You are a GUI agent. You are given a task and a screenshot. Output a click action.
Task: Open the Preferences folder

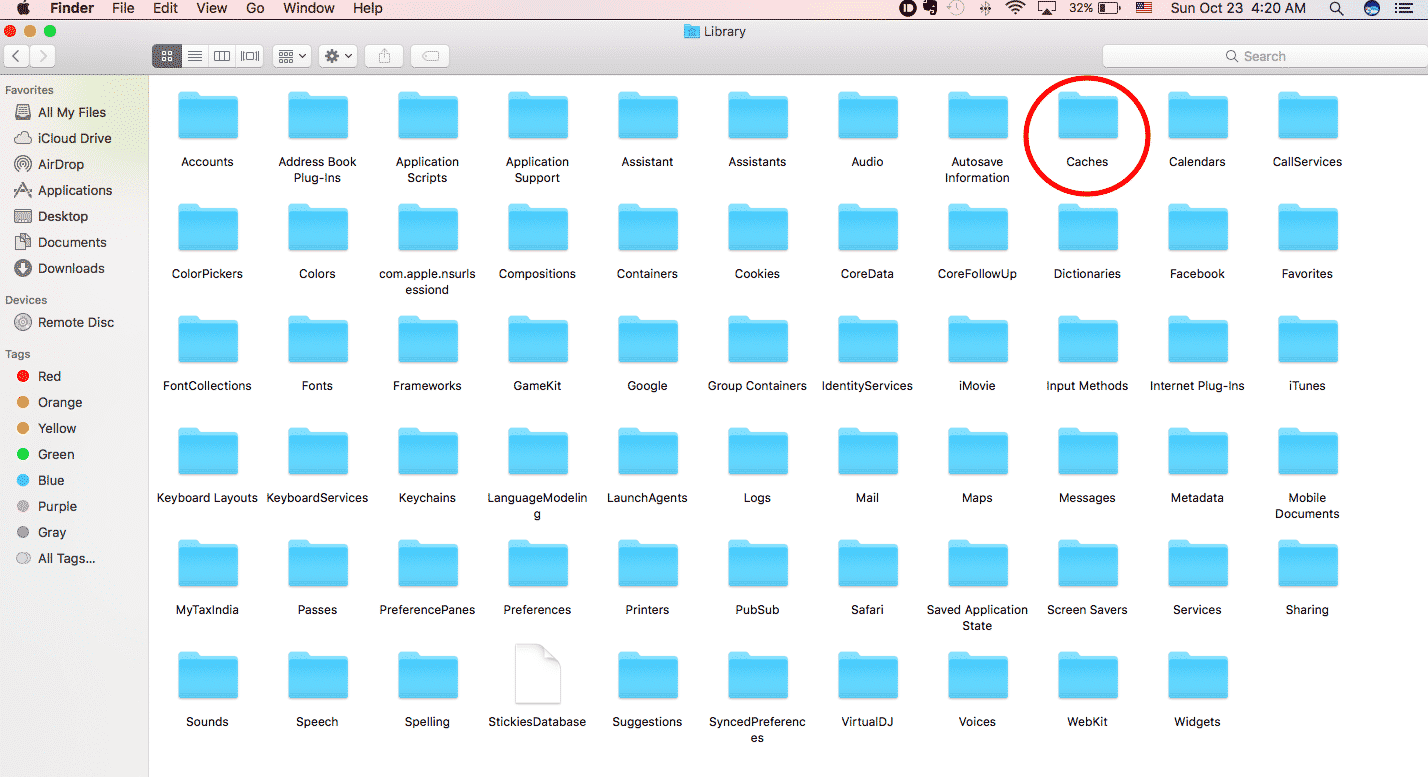coord(537,564)
